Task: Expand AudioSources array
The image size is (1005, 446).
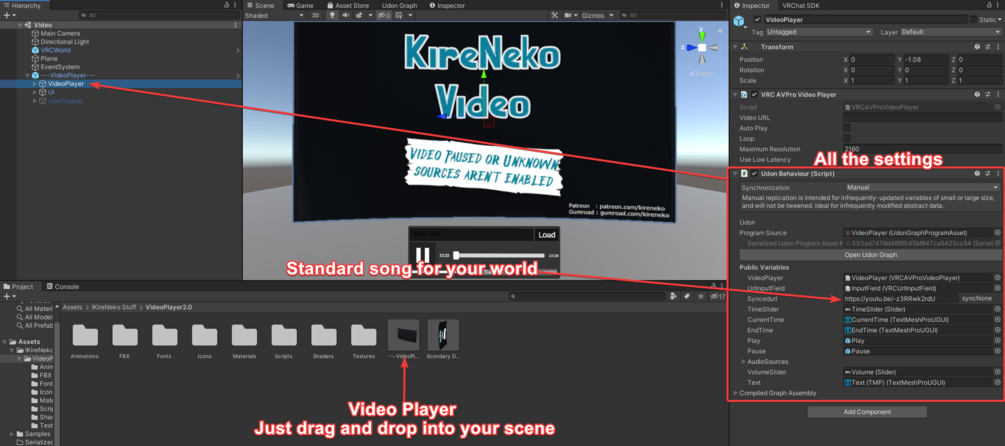Action: coord(743,362)
